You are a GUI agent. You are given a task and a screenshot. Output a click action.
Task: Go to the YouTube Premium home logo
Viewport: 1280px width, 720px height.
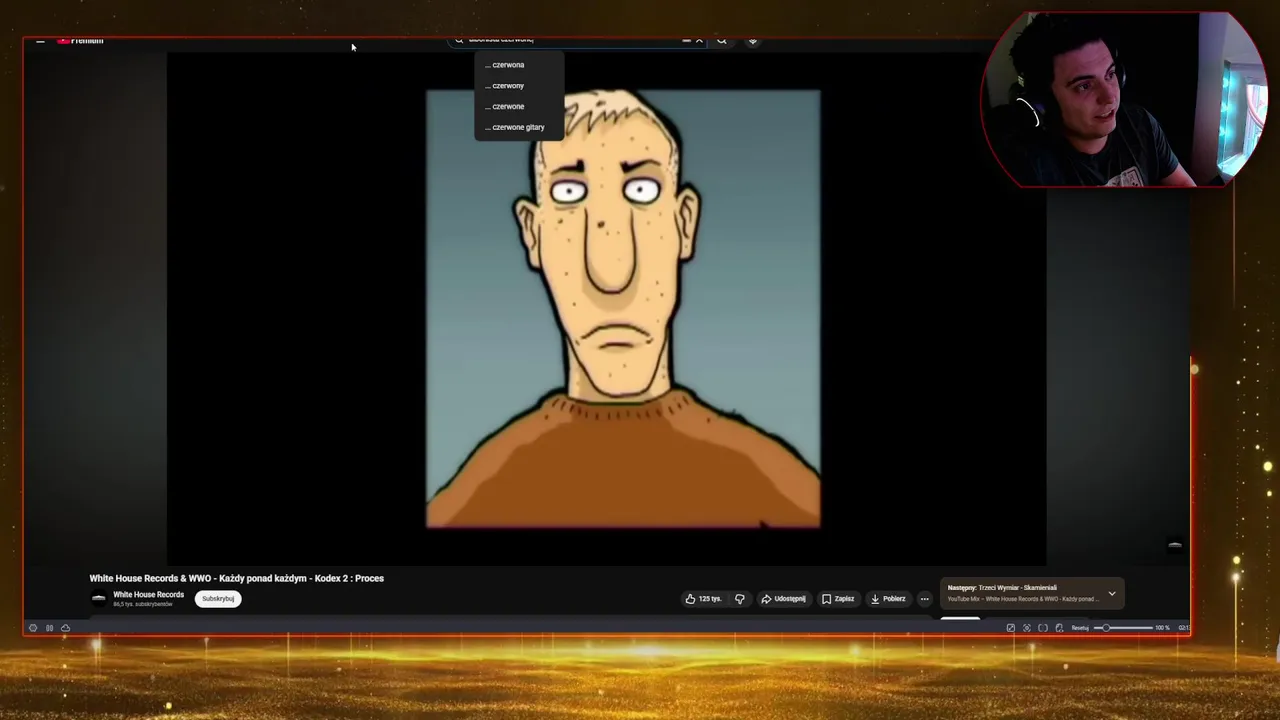tap(80, 41)
